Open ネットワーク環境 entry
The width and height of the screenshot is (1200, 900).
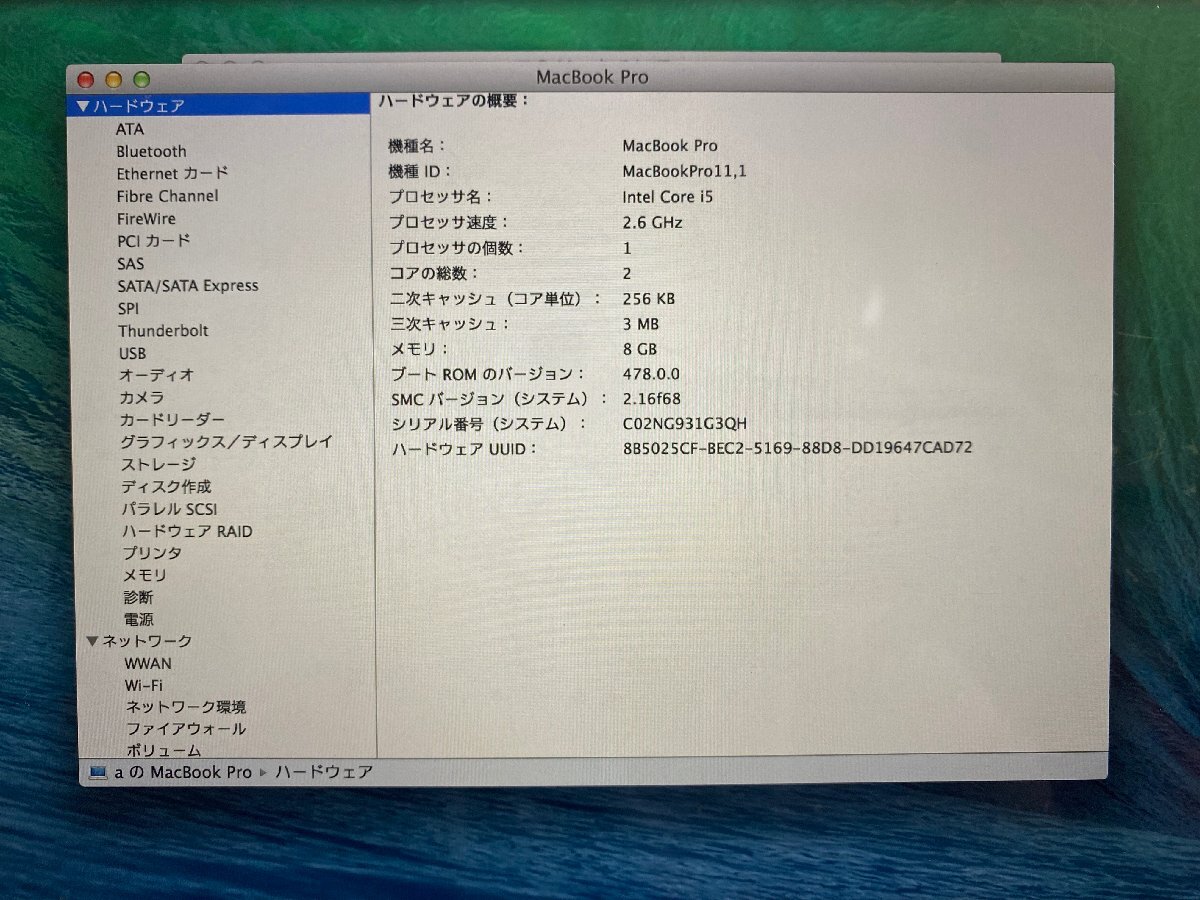[185, 707]
